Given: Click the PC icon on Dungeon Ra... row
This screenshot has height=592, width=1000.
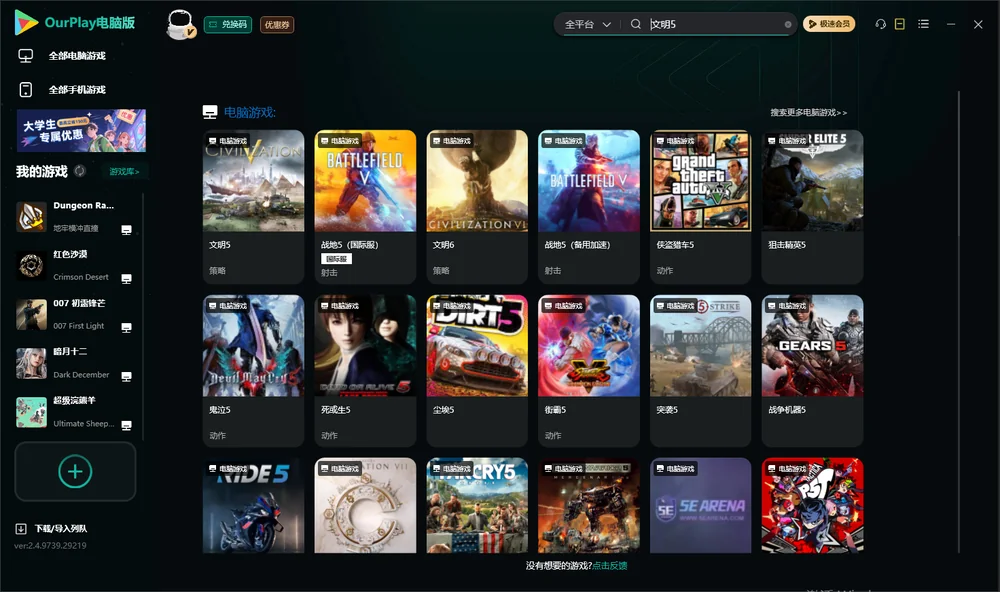Looking at the screenshot, I should pos(126,230).
